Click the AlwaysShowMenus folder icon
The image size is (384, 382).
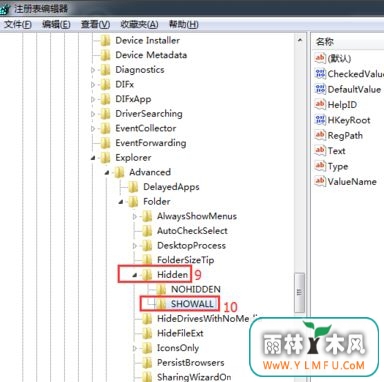[147, 217]
